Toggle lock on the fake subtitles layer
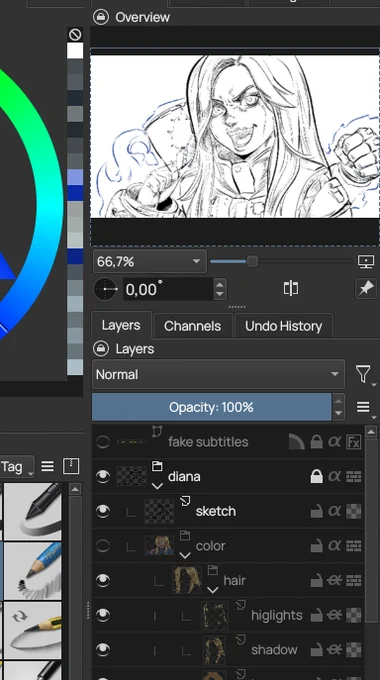The image size is (380, 680). tap(317, 442)
